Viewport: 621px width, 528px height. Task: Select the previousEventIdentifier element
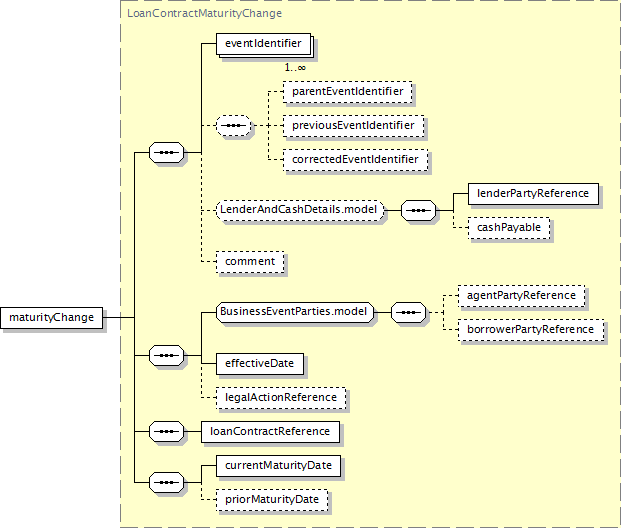tap(354, 126)
